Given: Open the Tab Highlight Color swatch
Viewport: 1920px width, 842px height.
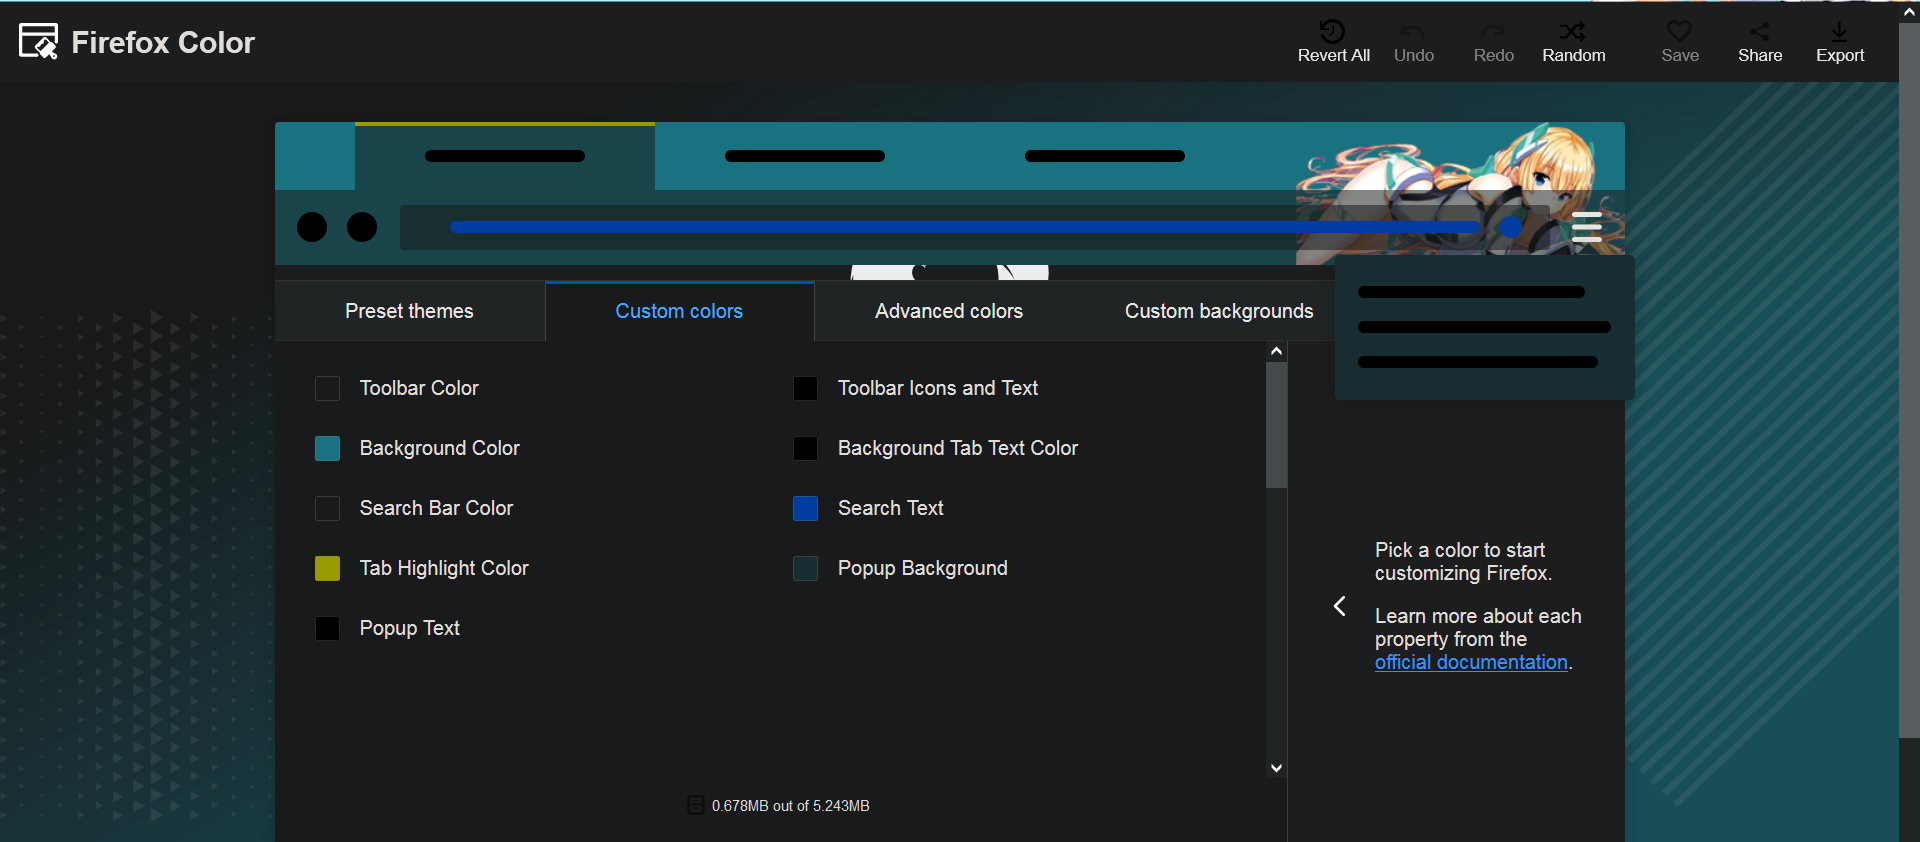Looking at the screenshot, I should (x=327, y=568).
